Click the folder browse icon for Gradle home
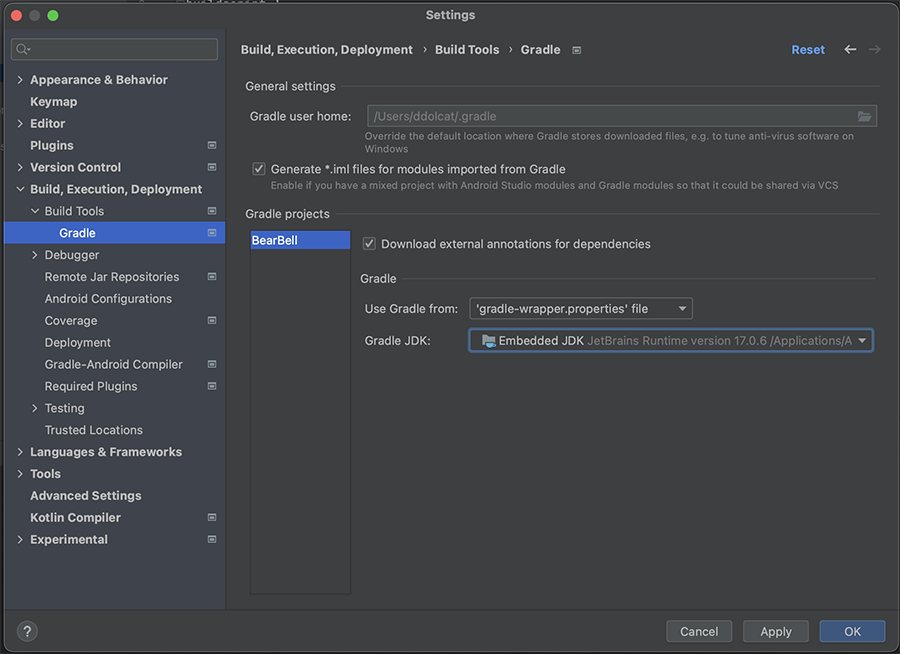Screen dimensions: 900x654 coord(864,117)
